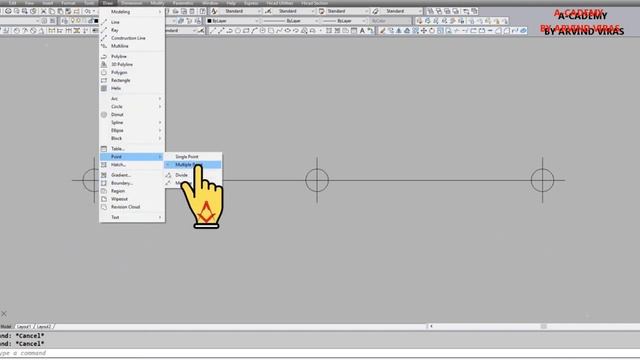Choose Ray from the Draw menu

click(x=132, y=30)
